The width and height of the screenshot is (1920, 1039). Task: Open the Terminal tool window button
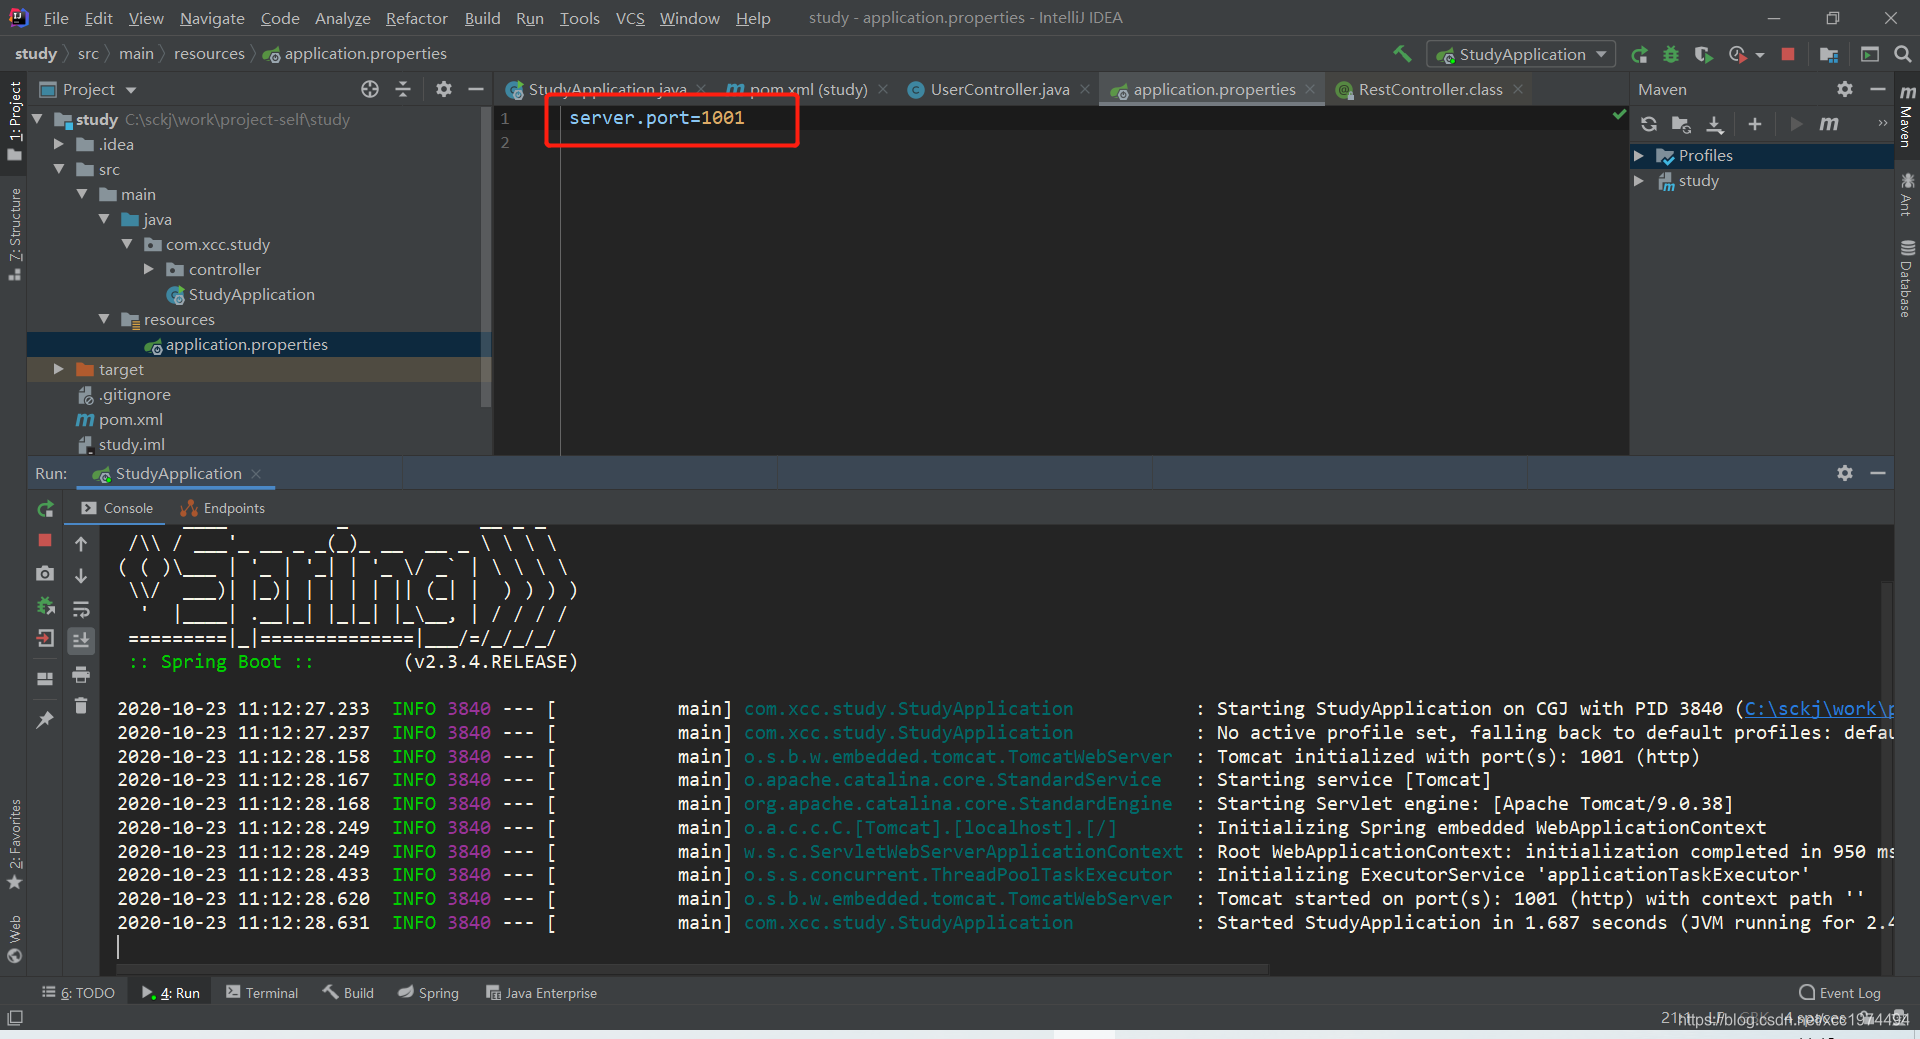(262, 993)
